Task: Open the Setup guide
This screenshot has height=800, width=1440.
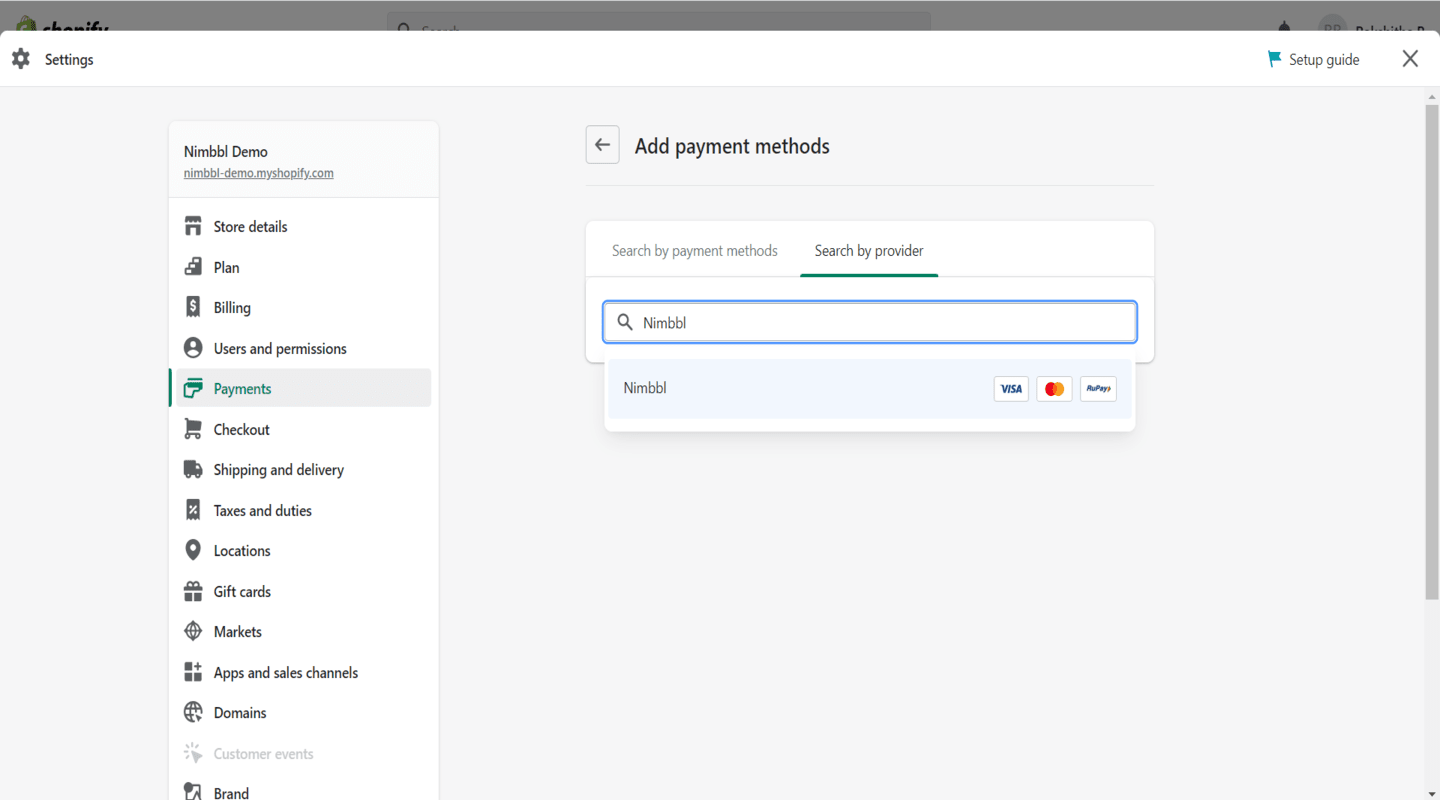Action: pos(1313,59)
